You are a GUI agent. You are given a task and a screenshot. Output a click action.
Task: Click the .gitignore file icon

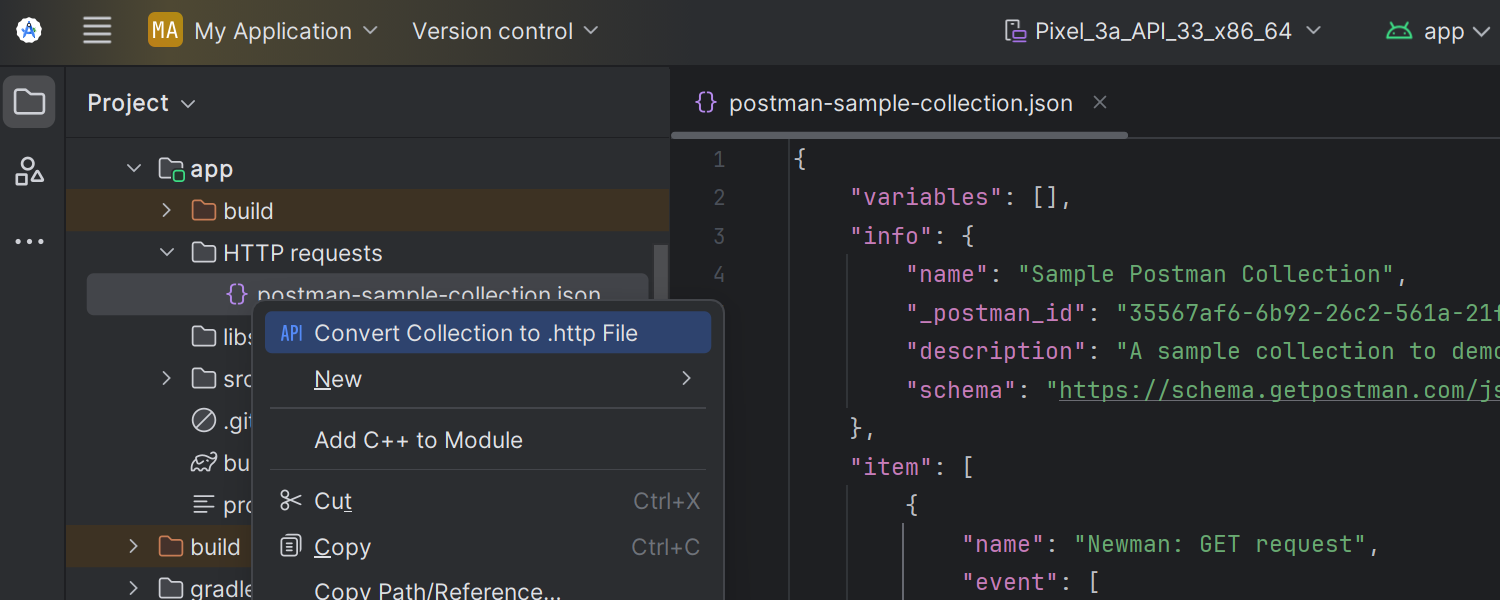(x=204, y=421)
